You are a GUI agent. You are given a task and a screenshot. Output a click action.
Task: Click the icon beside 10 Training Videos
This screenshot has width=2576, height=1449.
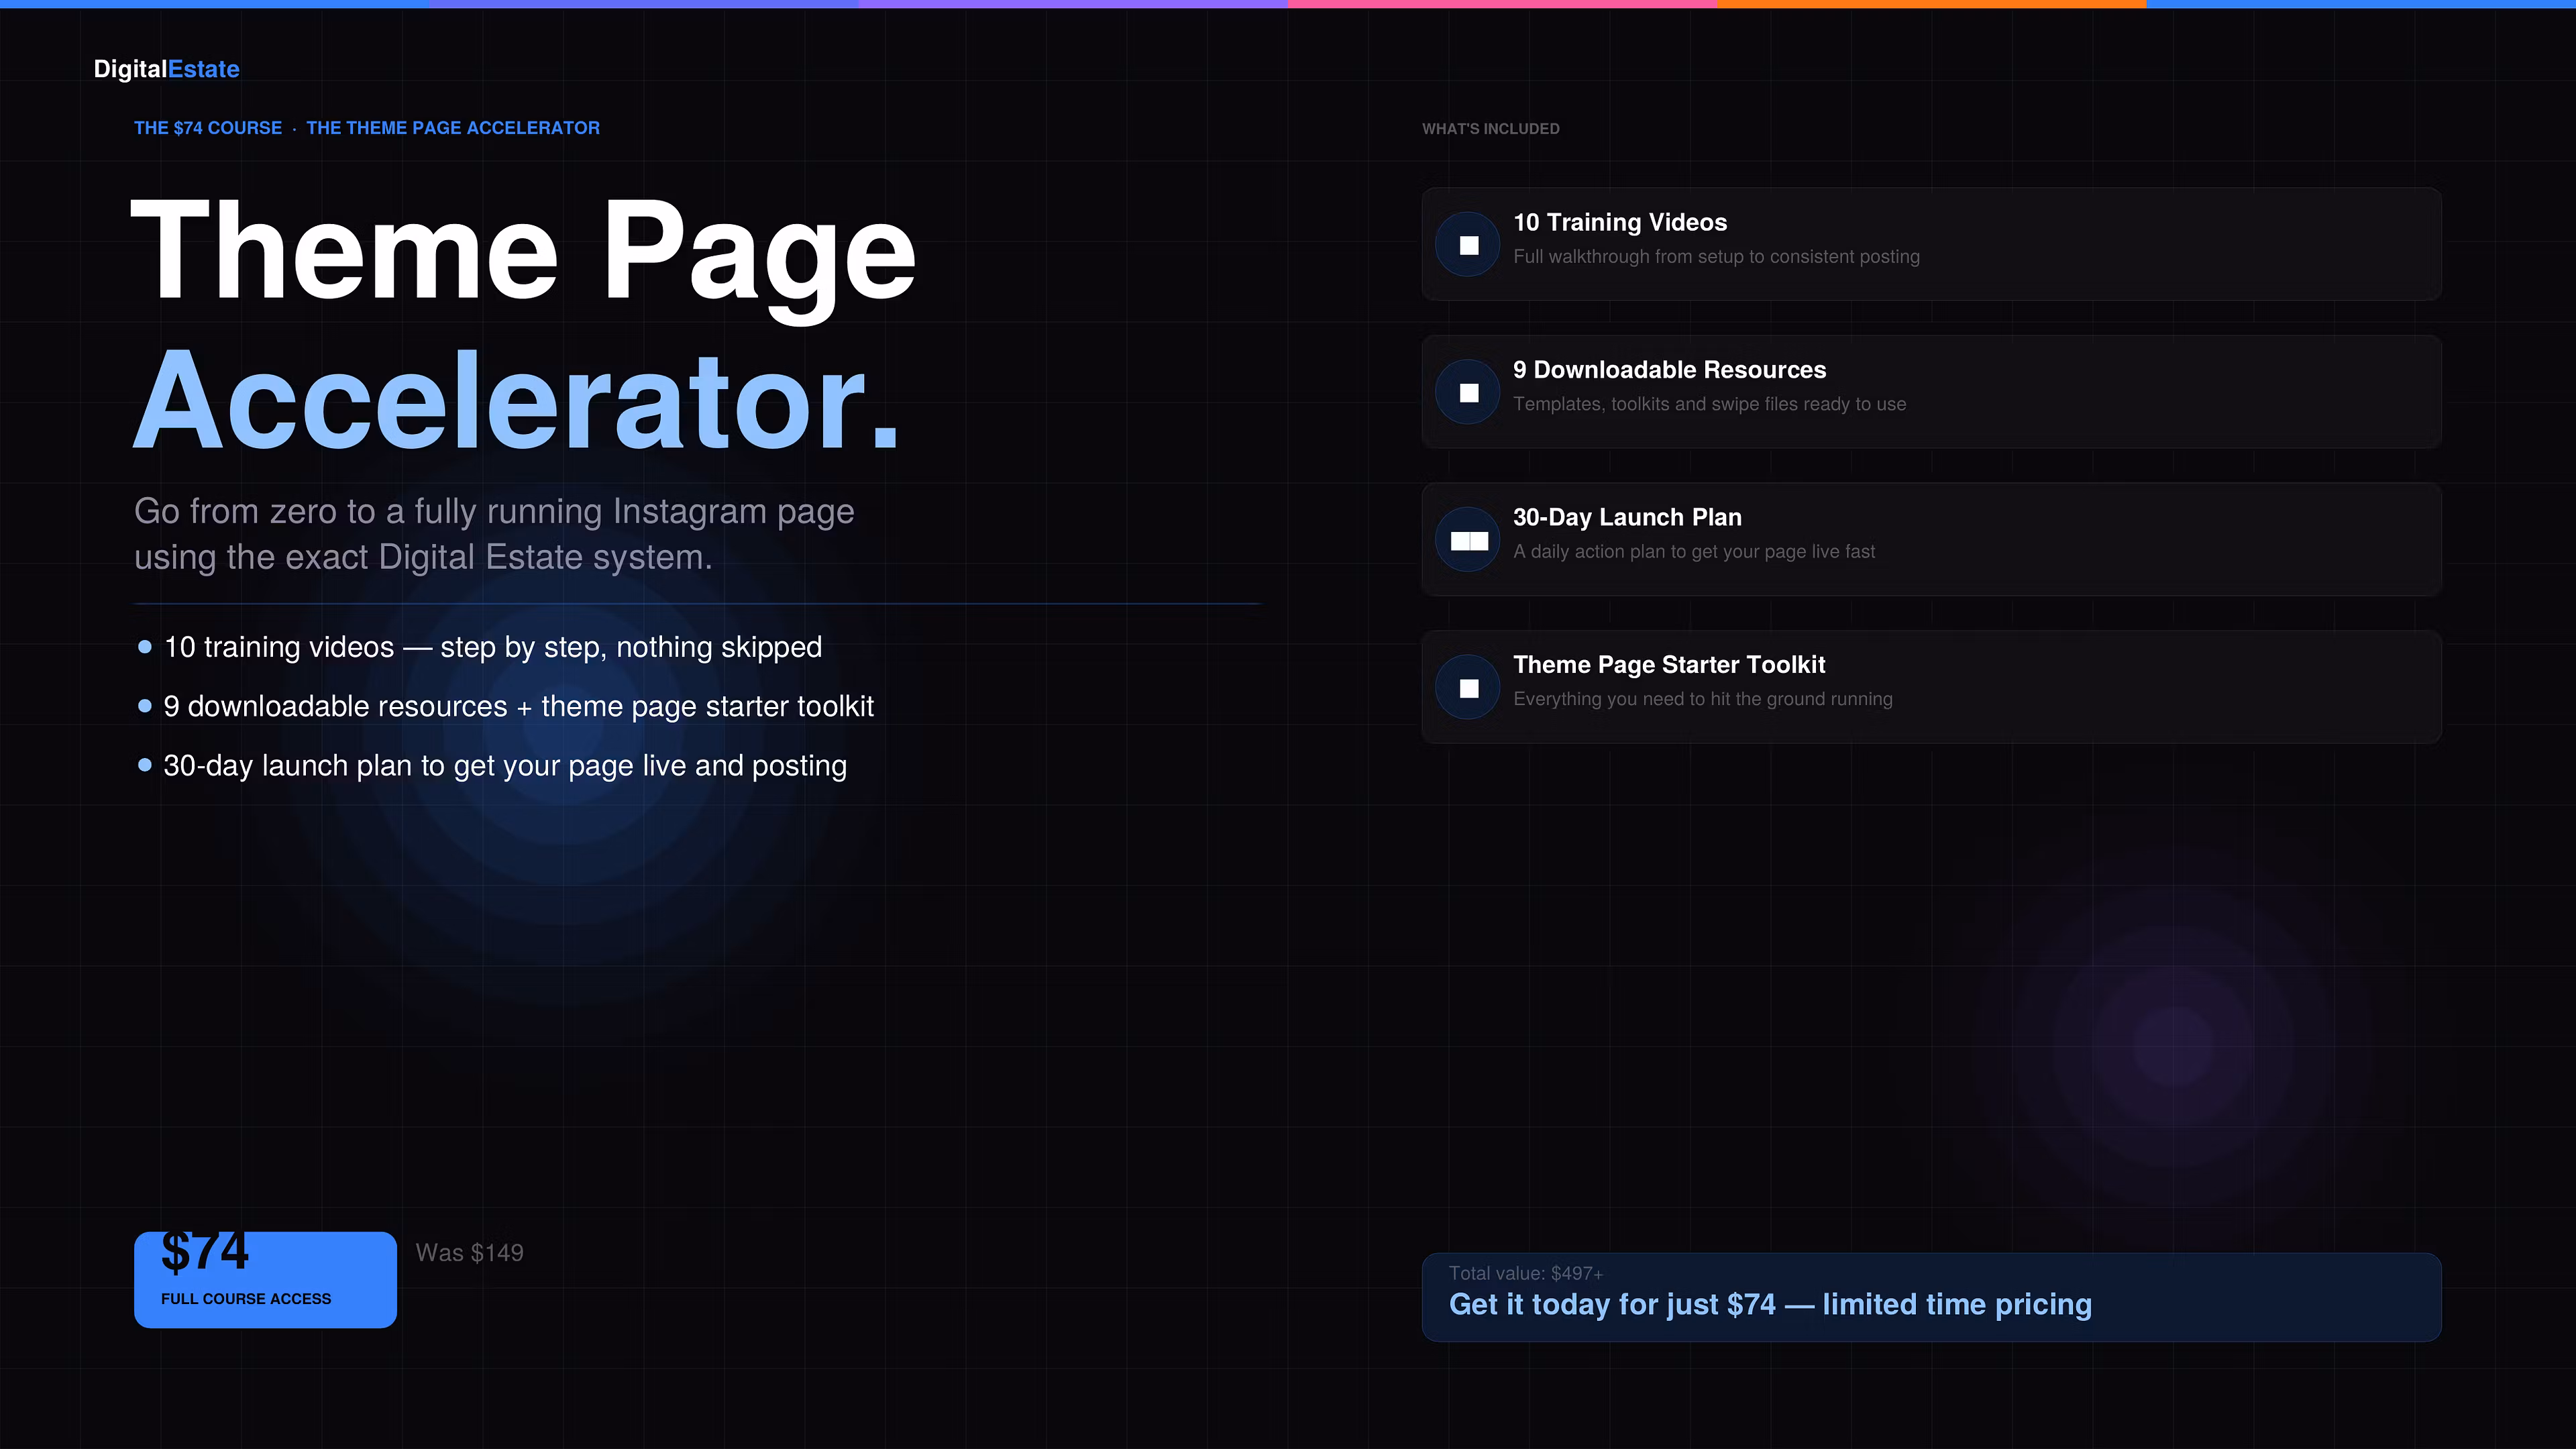click(x=1468, y=245)
